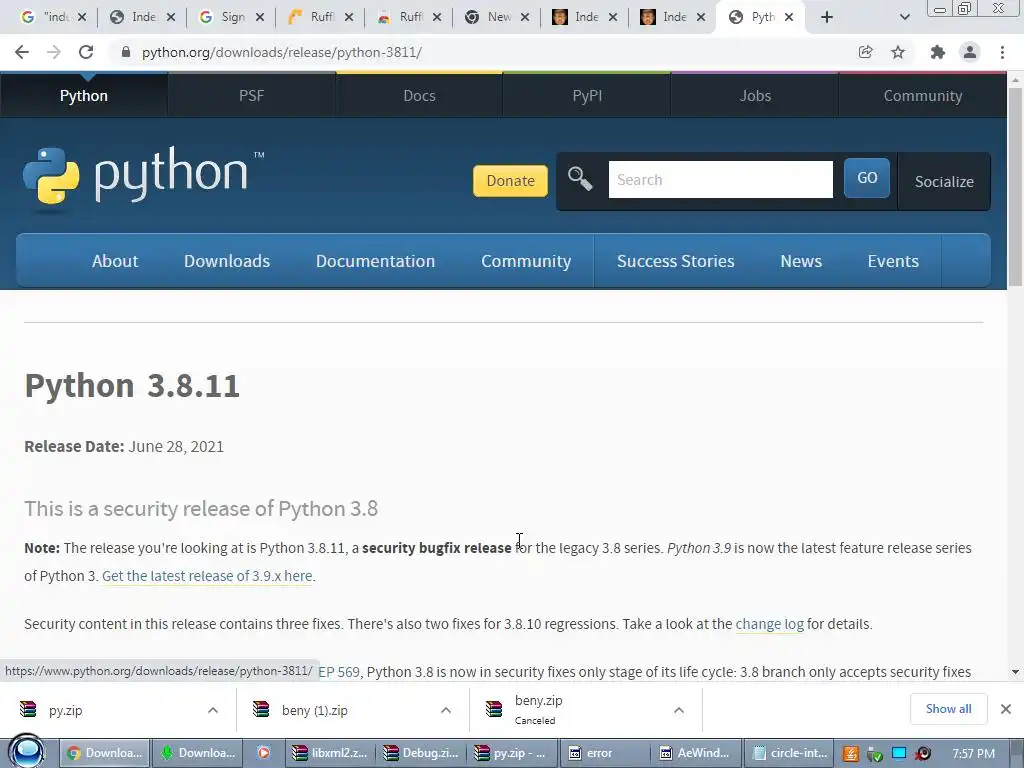1024x768 pixels.
Task: Switch to the New browser tab
Action: (497, 17)
